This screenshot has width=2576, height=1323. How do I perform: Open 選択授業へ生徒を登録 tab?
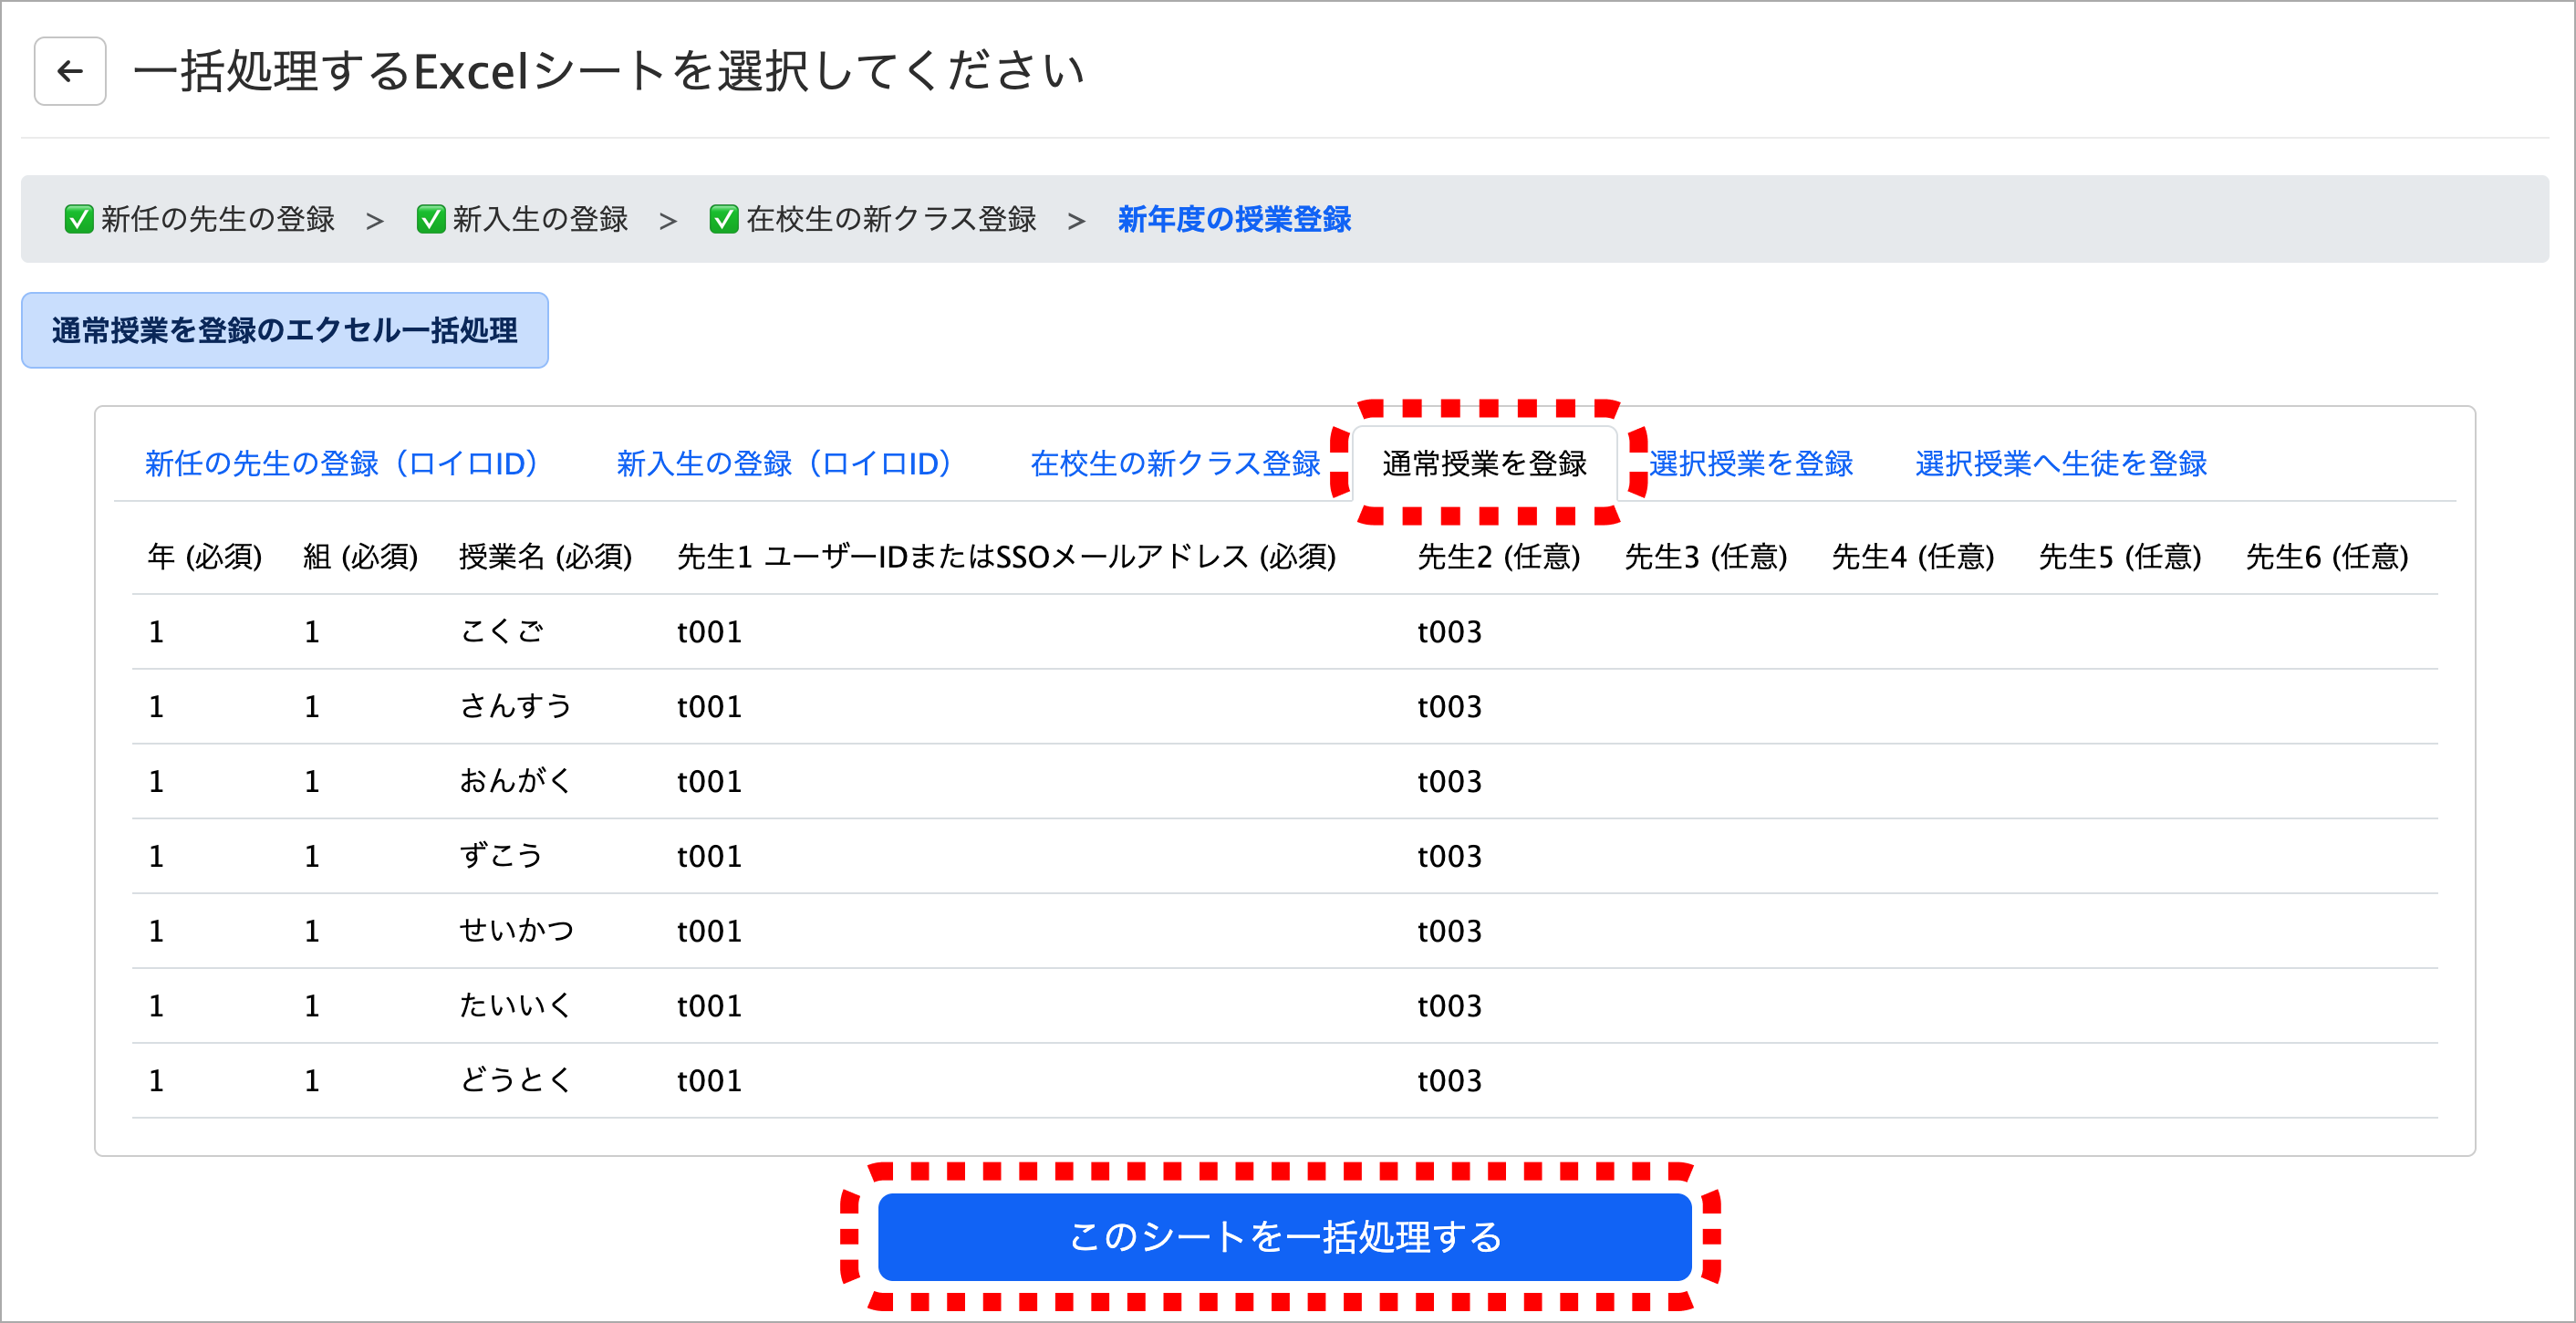coord(2060,463)
